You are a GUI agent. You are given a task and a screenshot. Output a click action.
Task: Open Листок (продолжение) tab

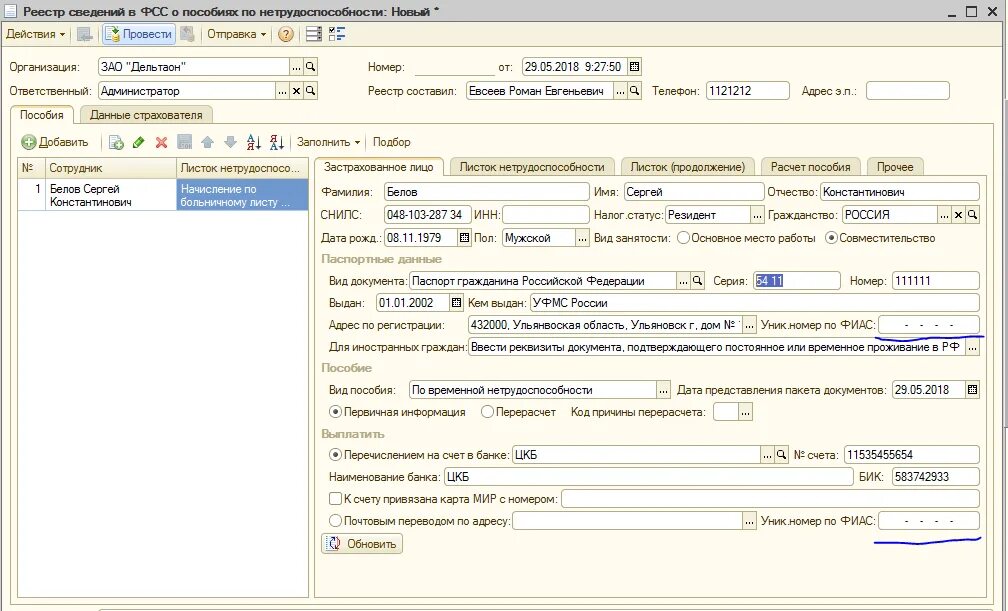(x=688, y=167)
